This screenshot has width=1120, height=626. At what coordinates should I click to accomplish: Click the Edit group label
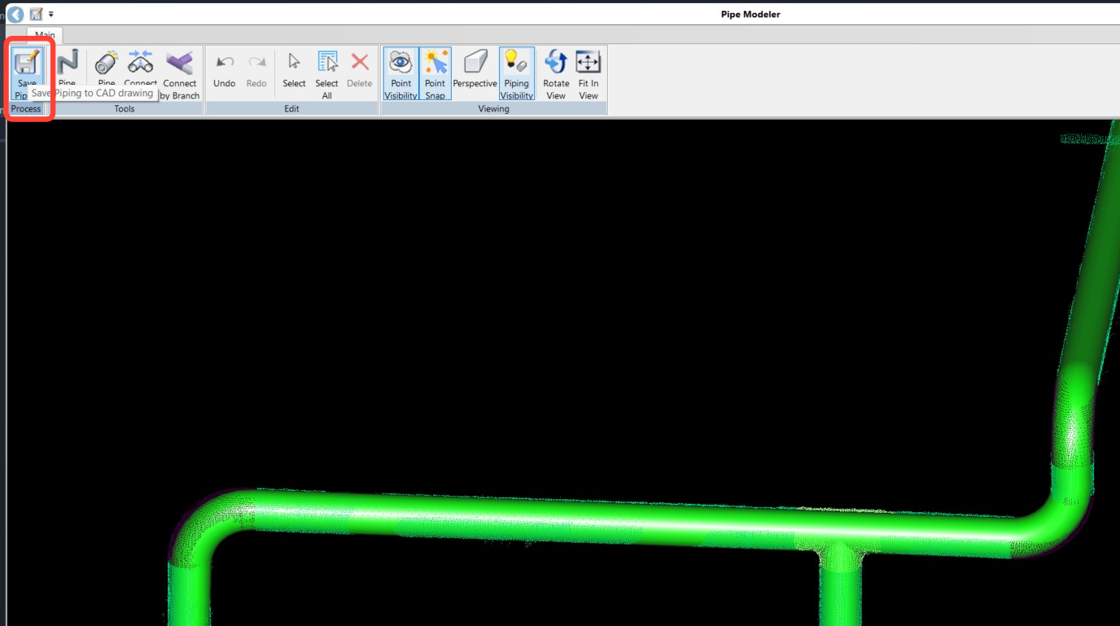[291, 109]
